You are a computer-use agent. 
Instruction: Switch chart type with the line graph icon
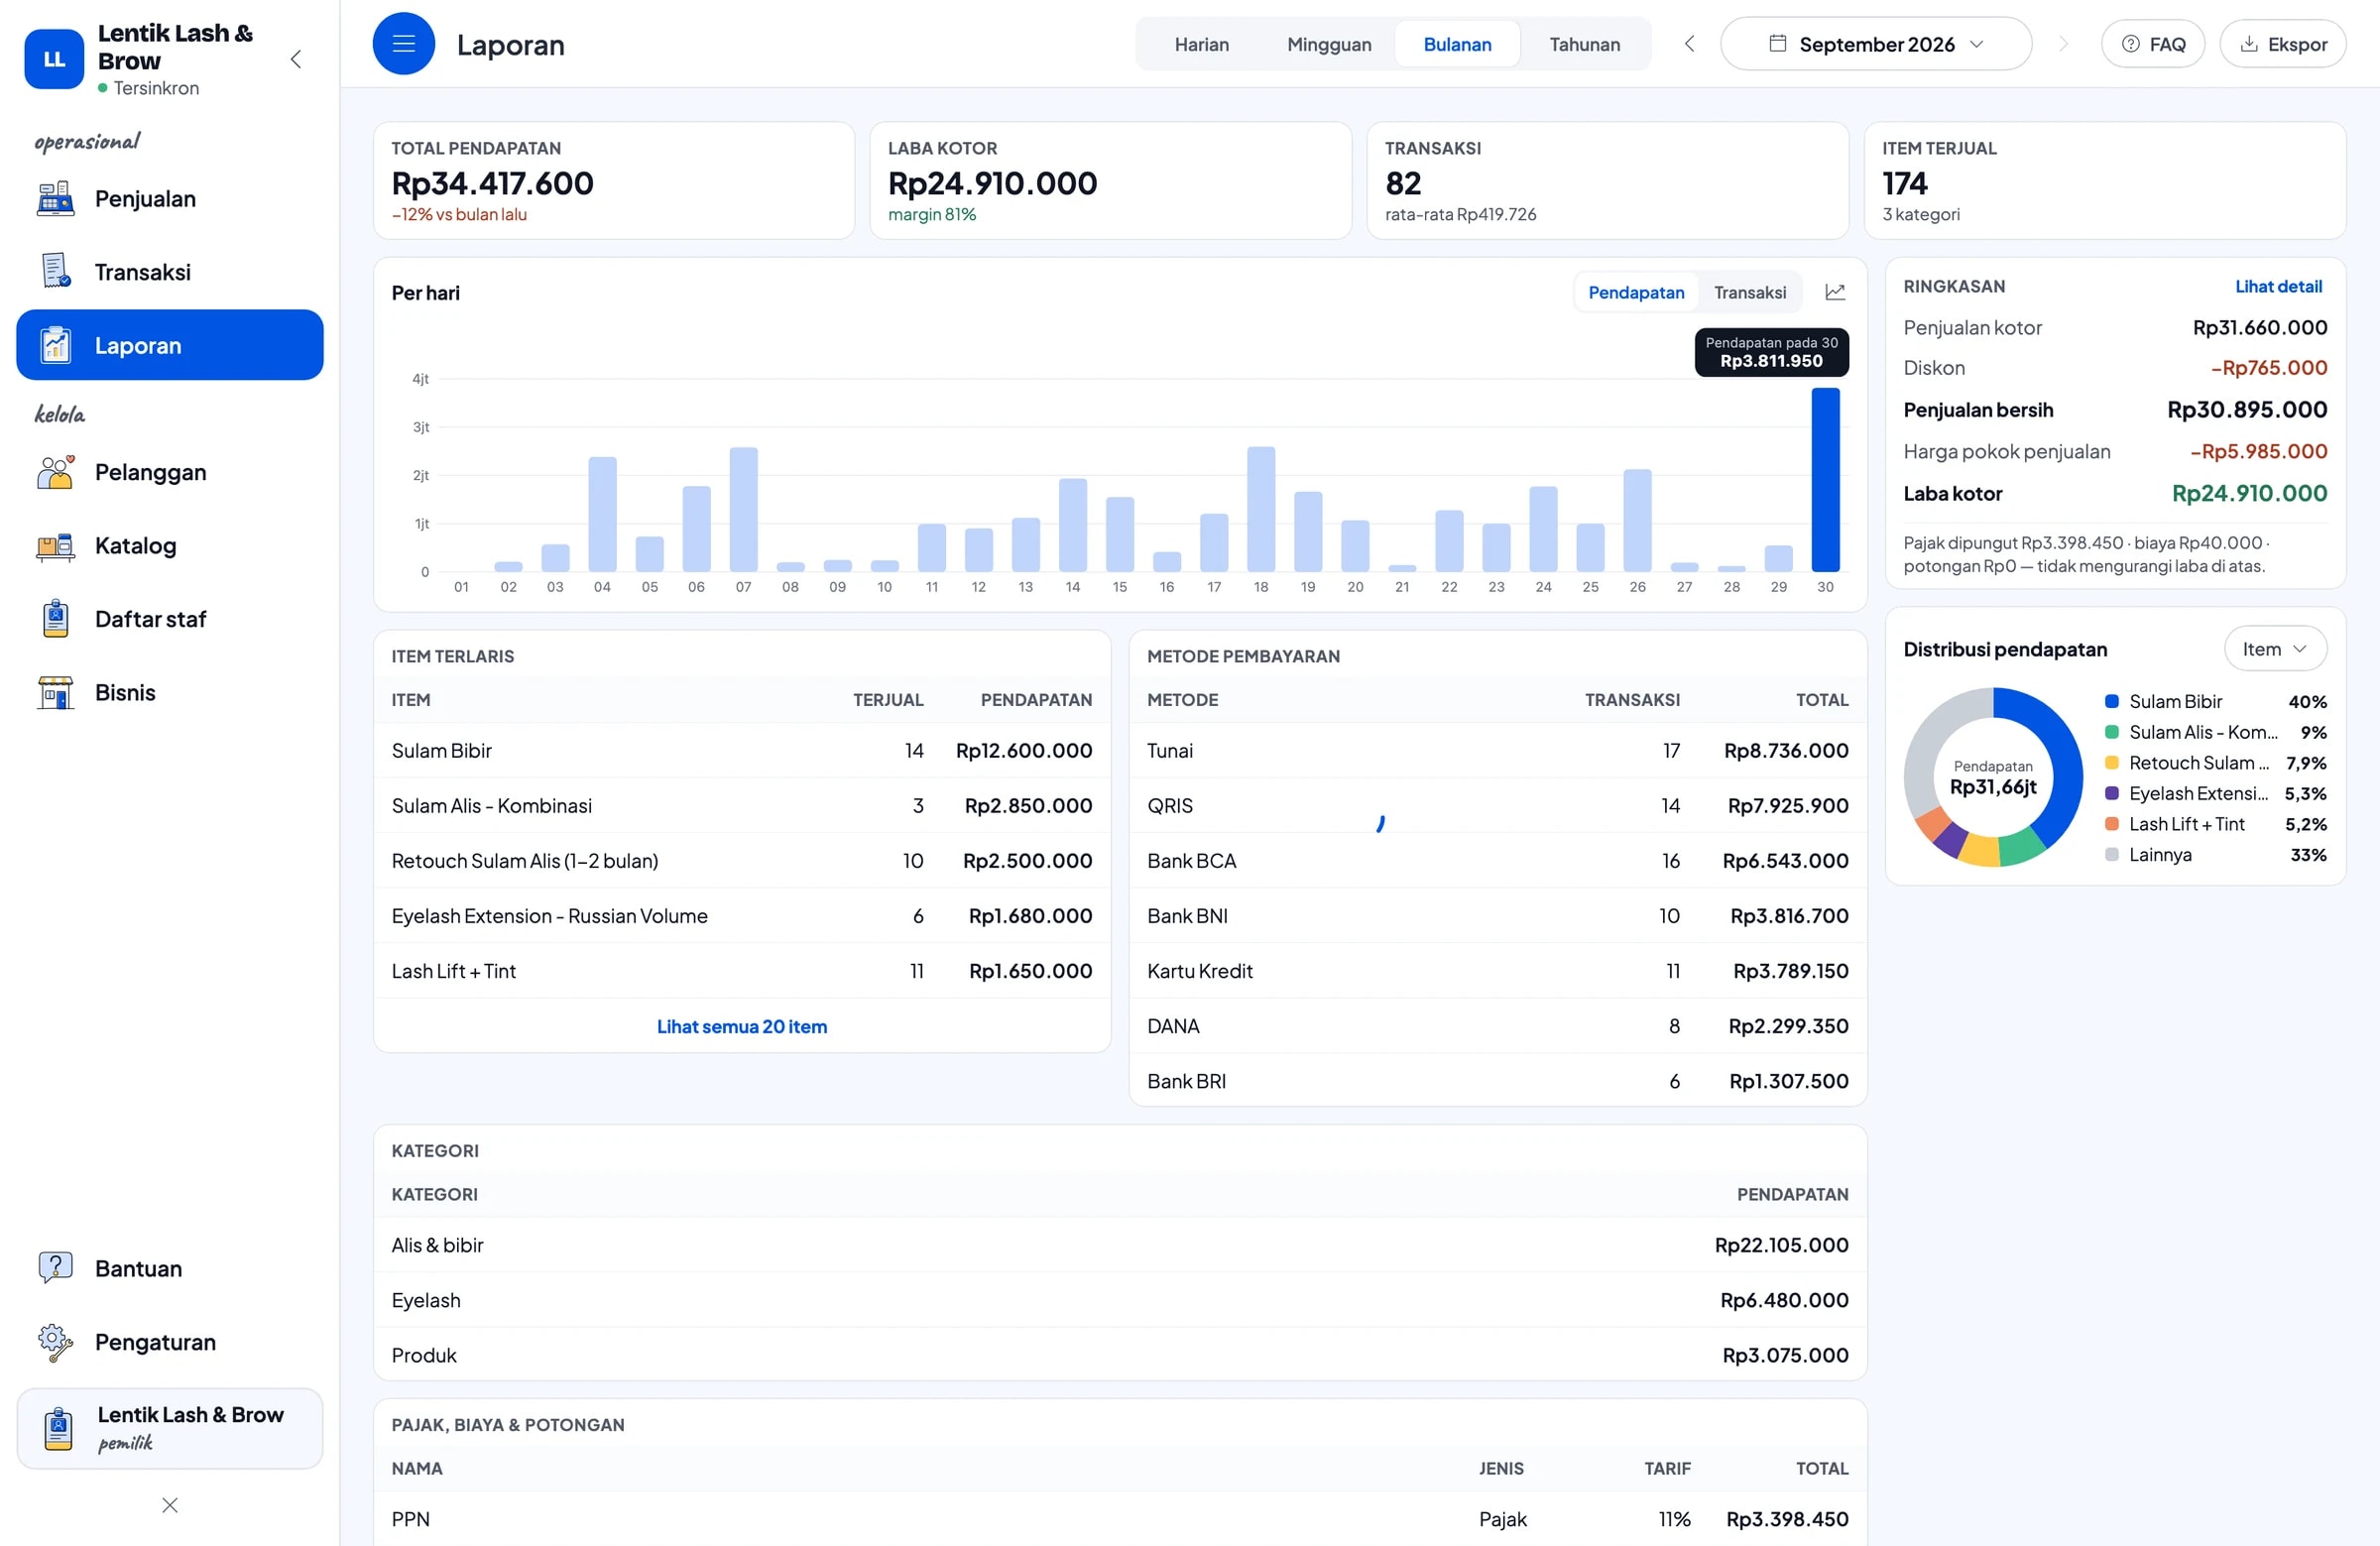coord(1835,292)
